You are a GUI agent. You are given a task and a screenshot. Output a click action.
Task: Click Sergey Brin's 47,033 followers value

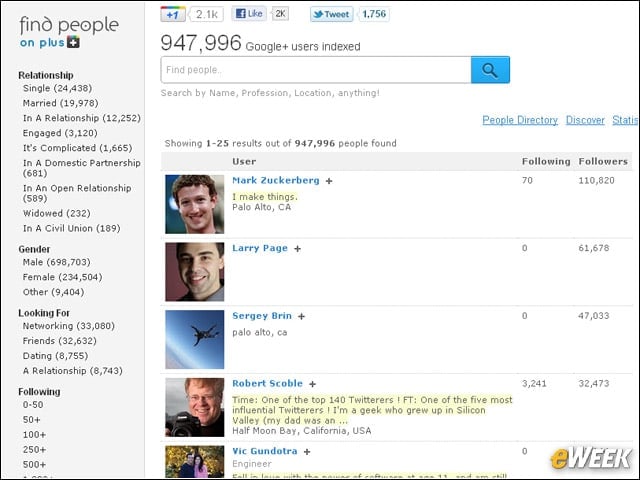594,316
